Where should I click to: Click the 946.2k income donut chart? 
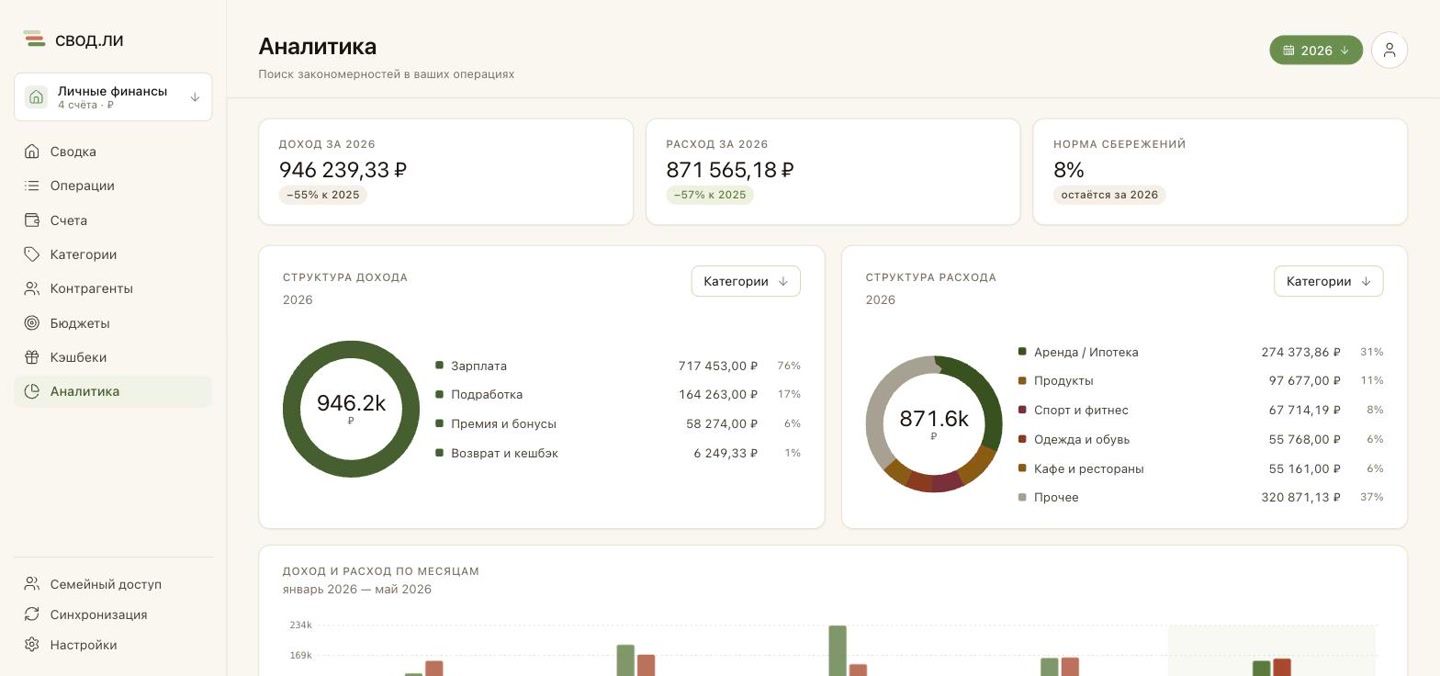coord(351,409)
